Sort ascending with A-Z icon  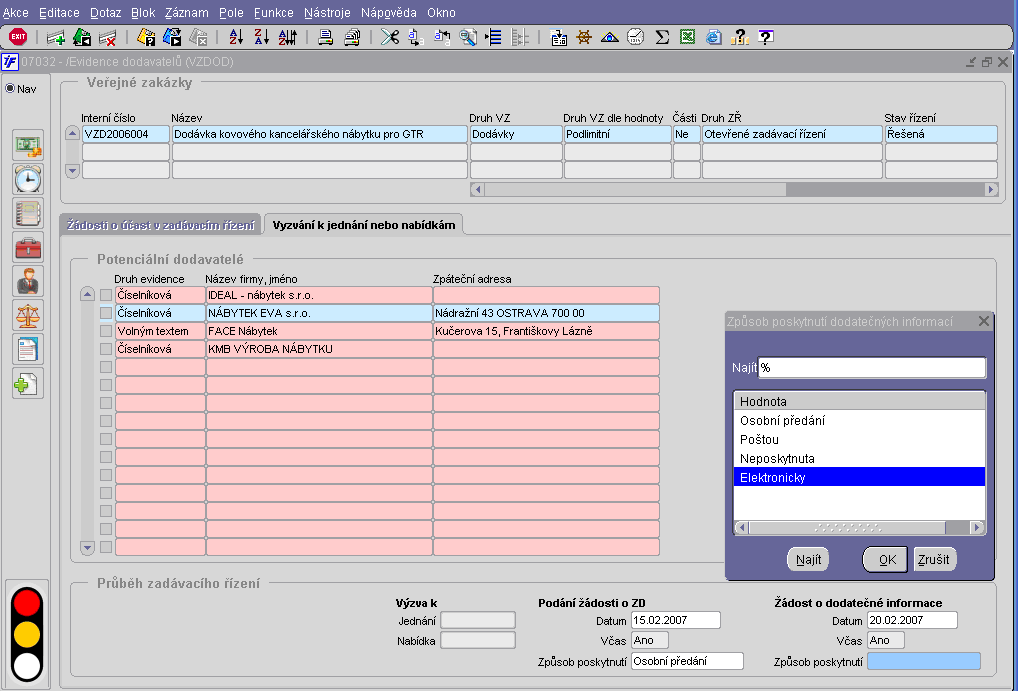point(236,38)
